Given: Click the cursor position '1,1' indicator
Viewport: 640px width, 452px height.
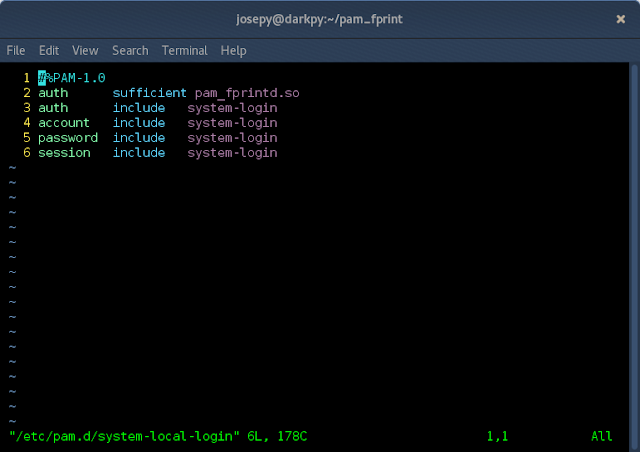Looking at the screenshot, I should [497, 436].
